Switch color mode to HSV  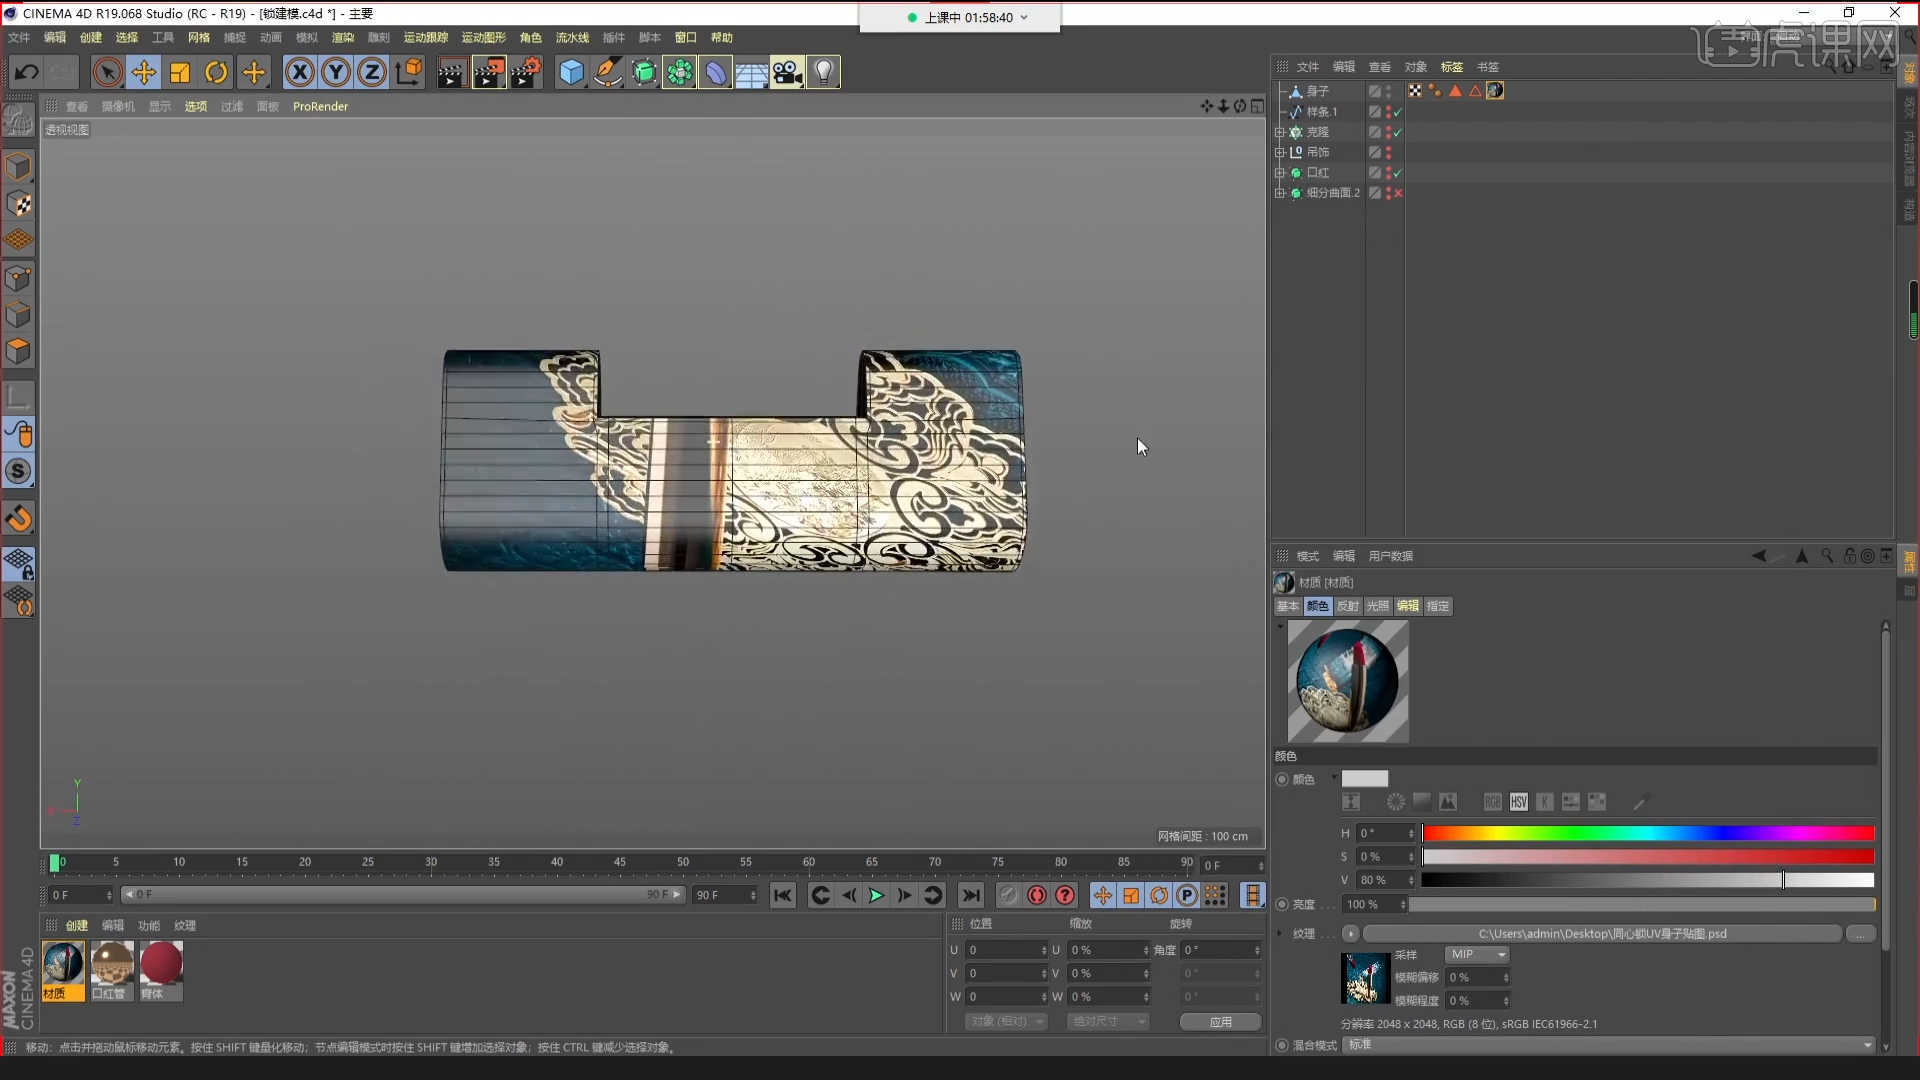point(1519,802)
